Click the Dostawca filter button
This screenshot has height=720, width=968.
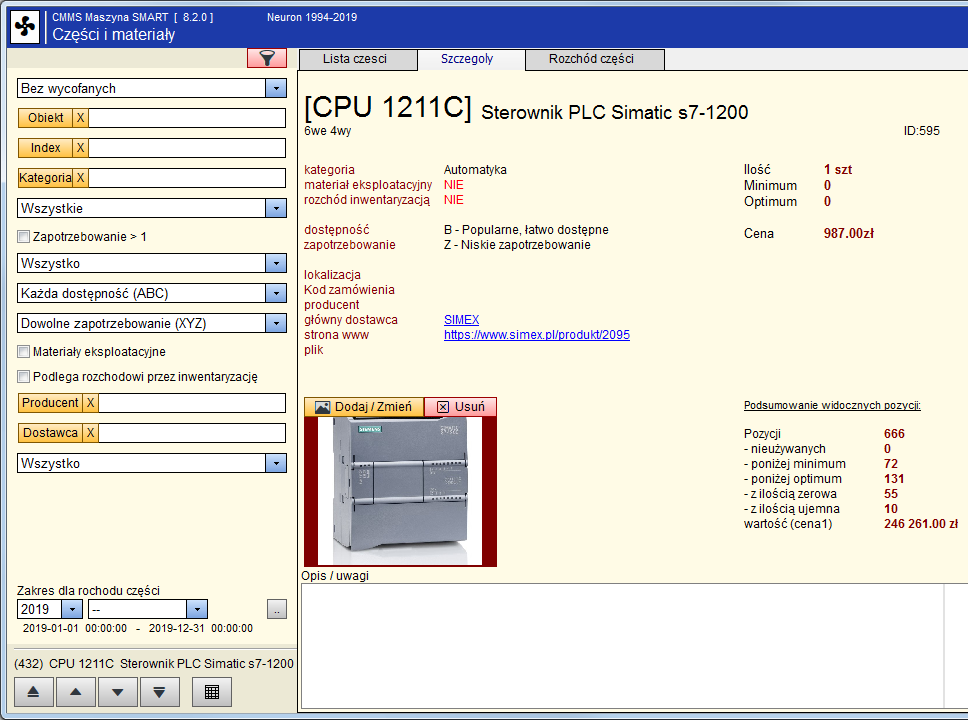click(x=50, y=433)
